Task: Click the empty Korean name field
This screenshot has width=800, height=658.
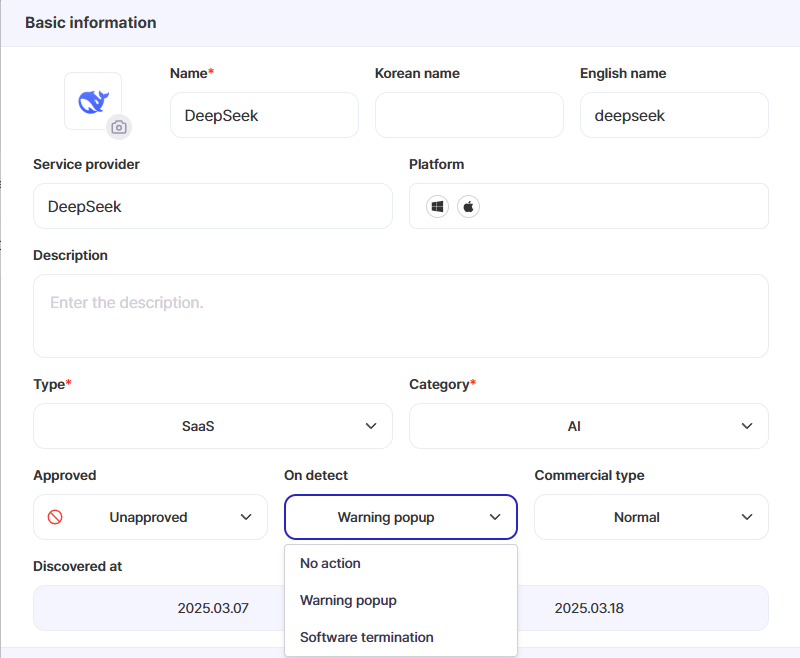Action: point(469,115)
